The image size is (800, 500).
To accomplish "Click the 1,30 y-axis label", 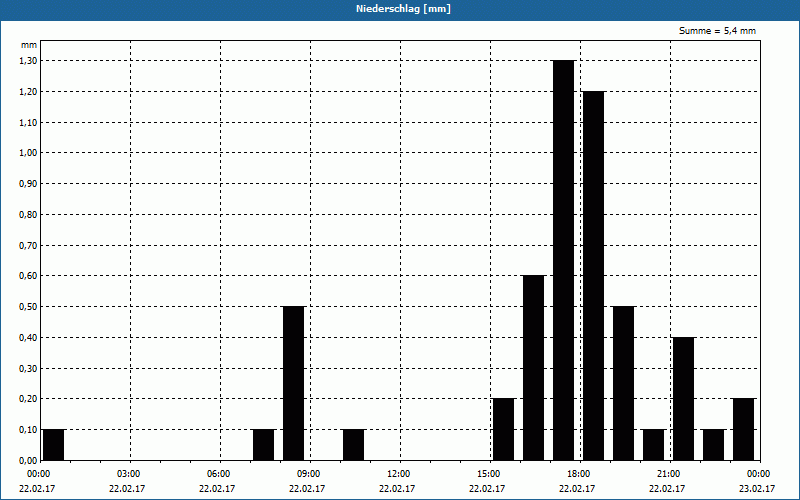I will [28, 61].
